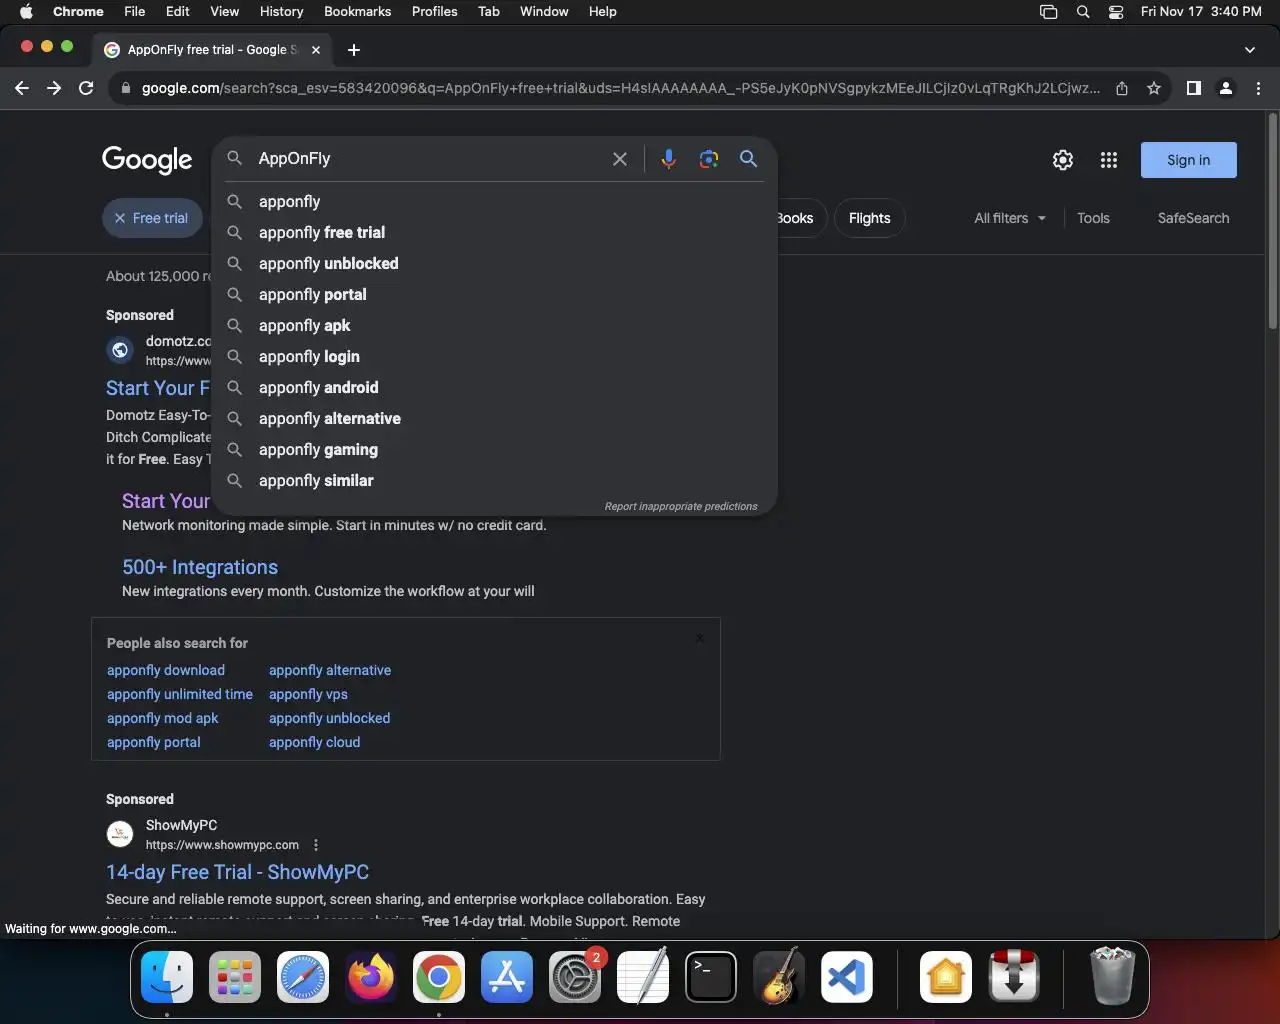Start voice search with the microphone icon
Screen dimensions: 1280x1024
click(x=668, y=159)
